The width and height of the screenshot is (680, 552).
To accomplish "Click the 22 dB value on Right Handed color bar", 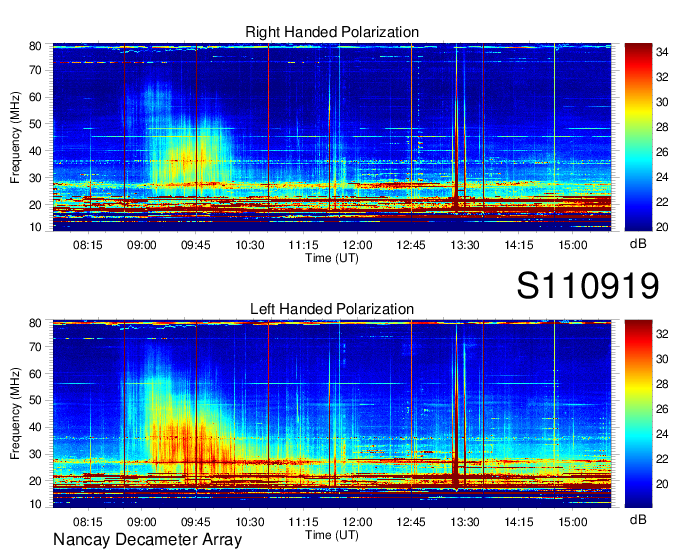I will pos(662,202).
